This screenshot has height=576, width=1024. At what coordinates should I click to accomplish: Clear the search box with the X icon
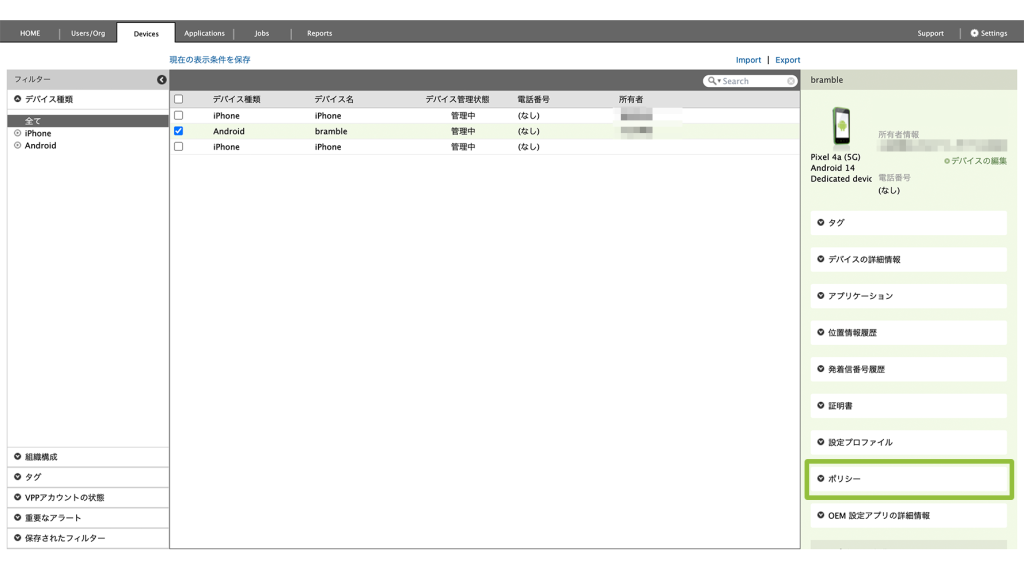[791, 81]
